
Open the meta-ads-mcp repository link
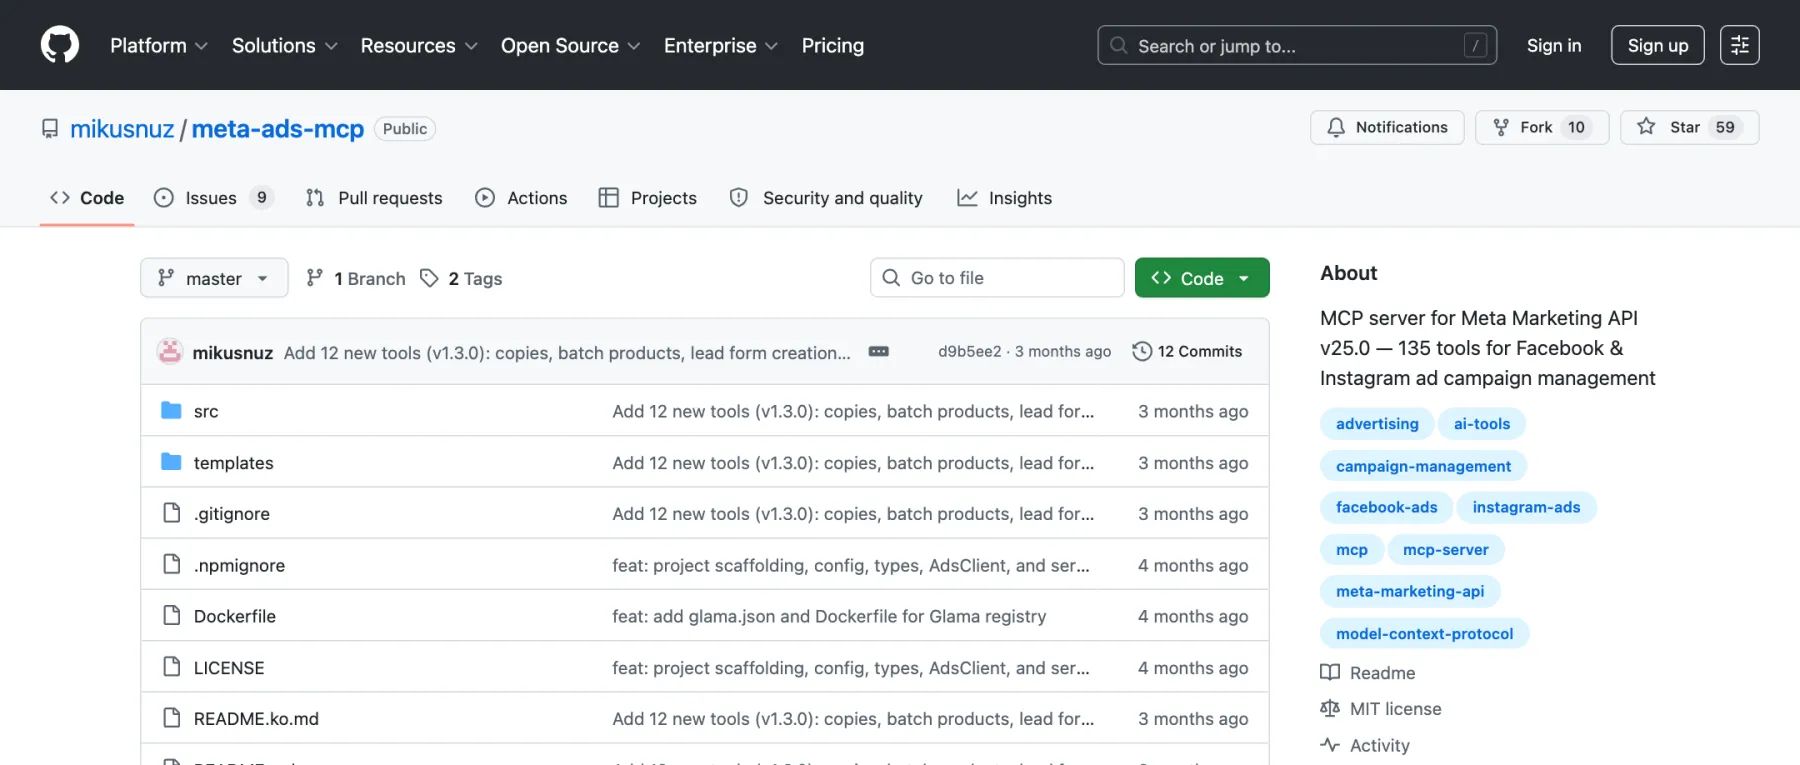tap(278, 129)
